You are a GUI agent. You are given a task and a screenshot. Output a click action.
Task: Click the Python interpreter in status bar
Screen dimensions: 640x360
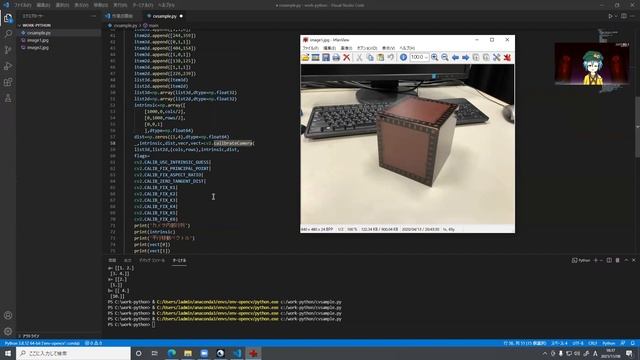42,343
